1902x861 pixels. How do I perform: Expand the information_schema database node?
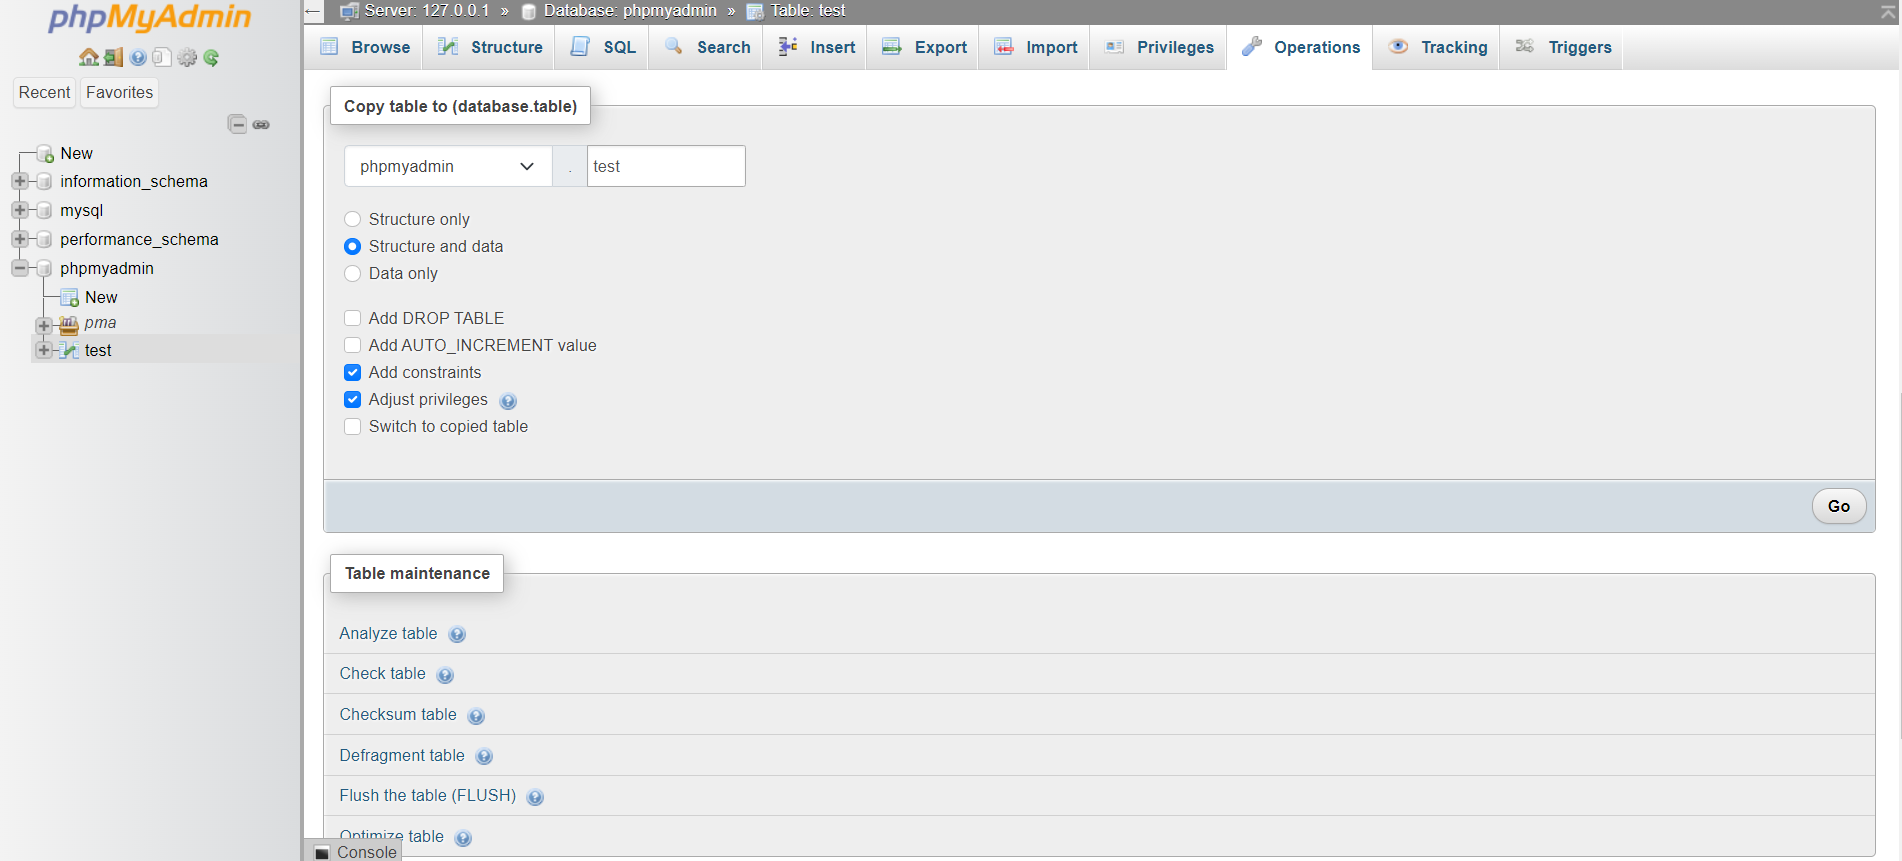19,181
